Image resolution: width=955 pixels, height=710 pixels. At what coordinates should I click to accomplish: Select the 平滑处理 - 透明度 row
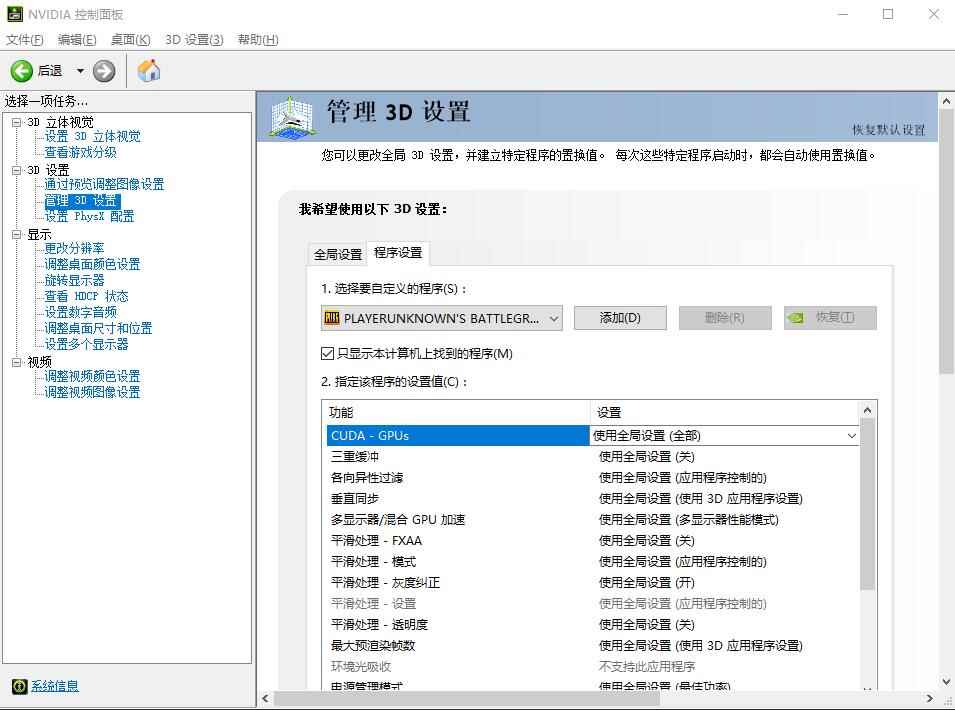pyautogui.click(x=593, y=625)
